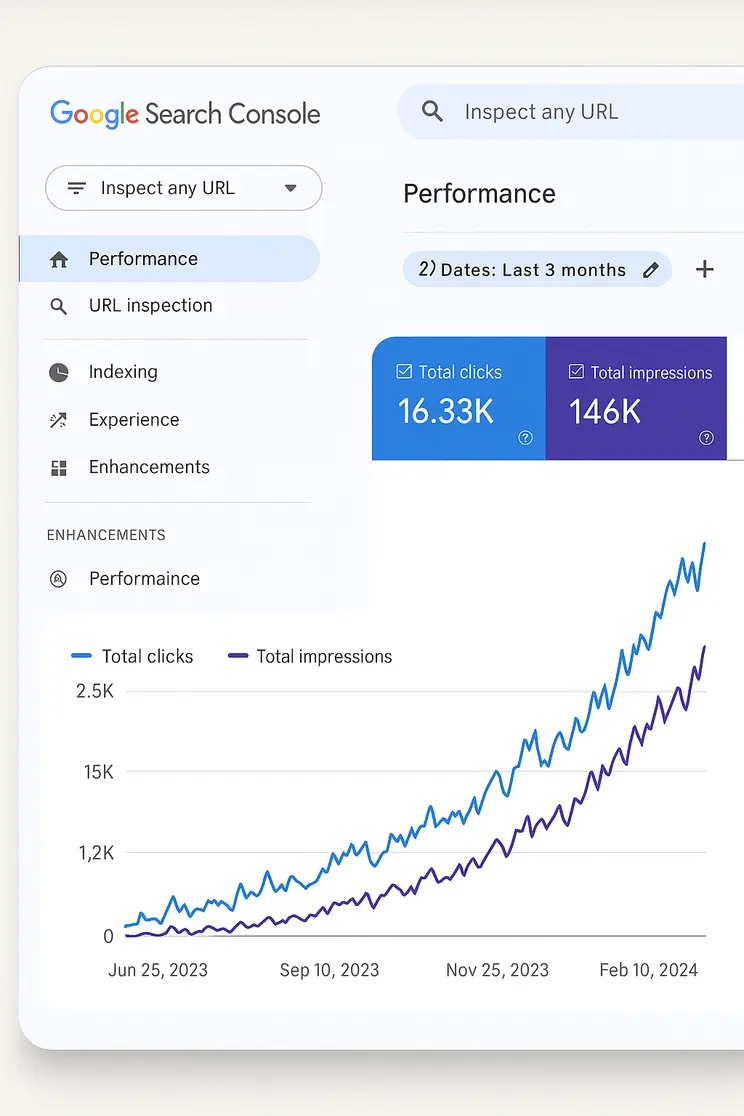
Task: Click the search magnifier icon in top bar
Action: click(432, 111)
